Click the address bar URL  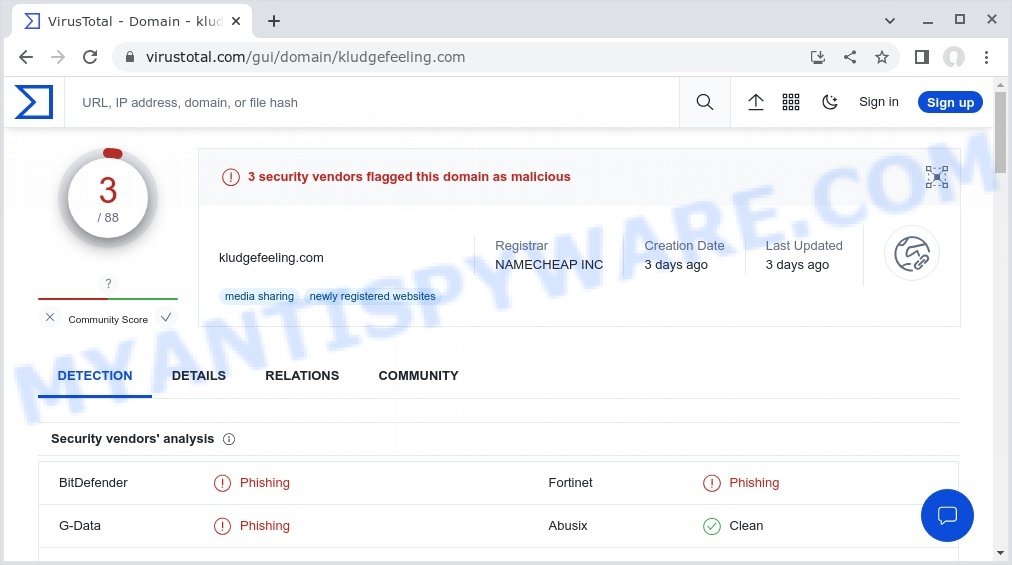[305, 57]
